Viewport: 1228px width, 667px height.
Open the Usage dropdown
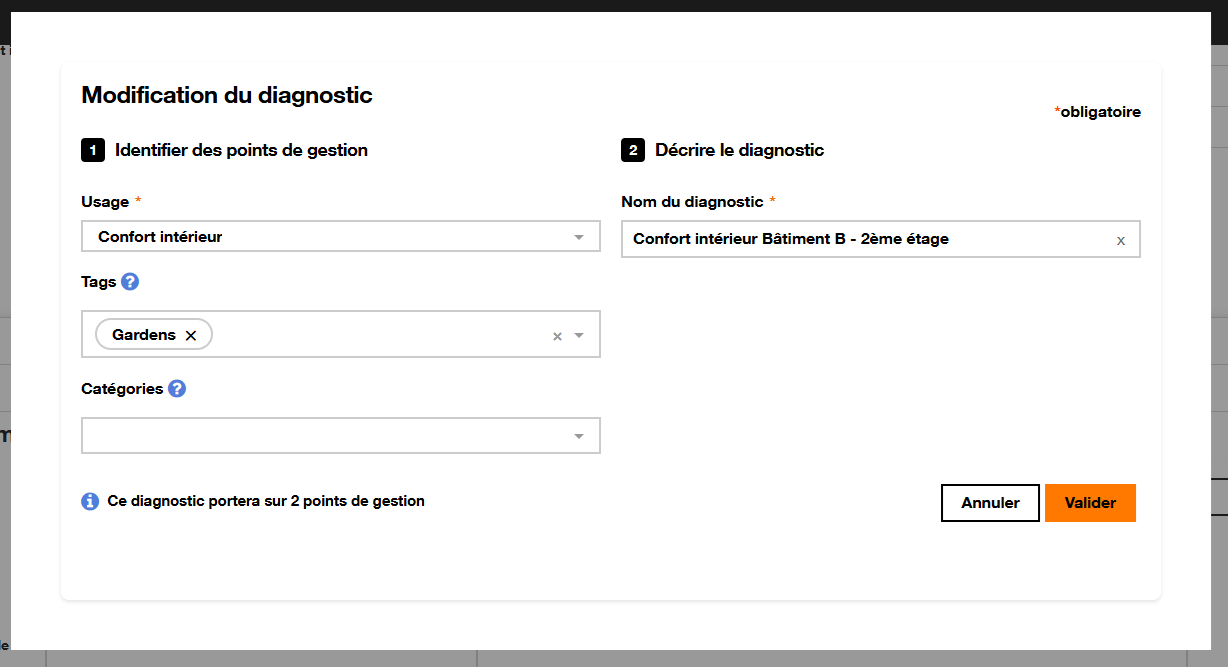point(578,236)
